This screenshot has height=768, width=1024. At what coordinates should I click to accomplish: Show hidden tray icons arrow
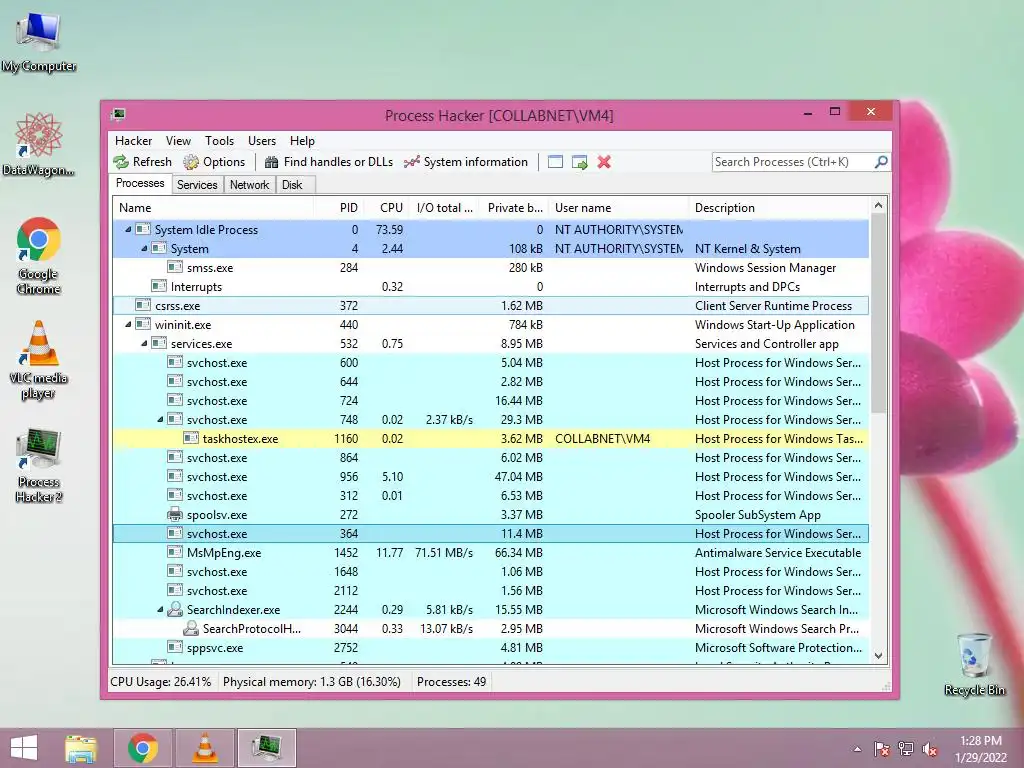click(x=857, y=750)
